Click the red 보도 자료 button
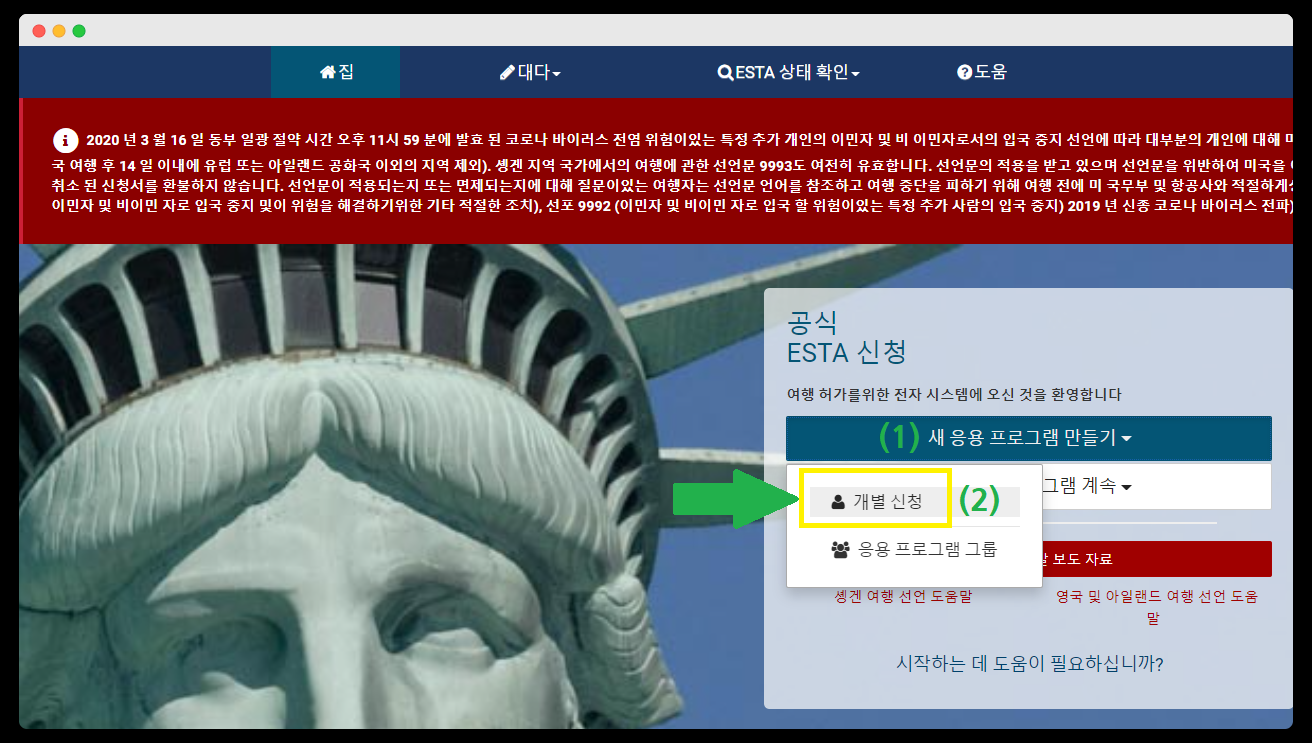Viewport: 1312px width, 743px height. tap(1156, 559)
